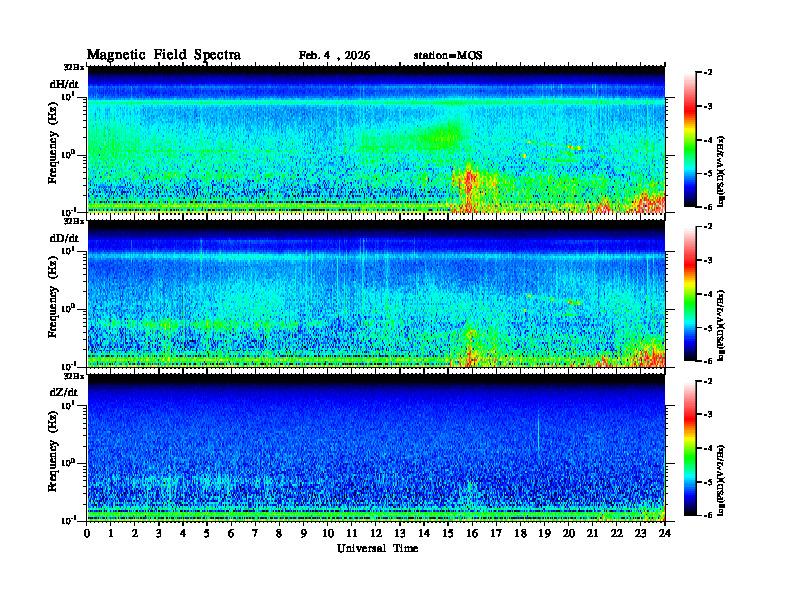Viewport: 792px width, 612px height.
Task: Click the -5 value on dH/dt color scale
Action: click(x=708, y=174)
